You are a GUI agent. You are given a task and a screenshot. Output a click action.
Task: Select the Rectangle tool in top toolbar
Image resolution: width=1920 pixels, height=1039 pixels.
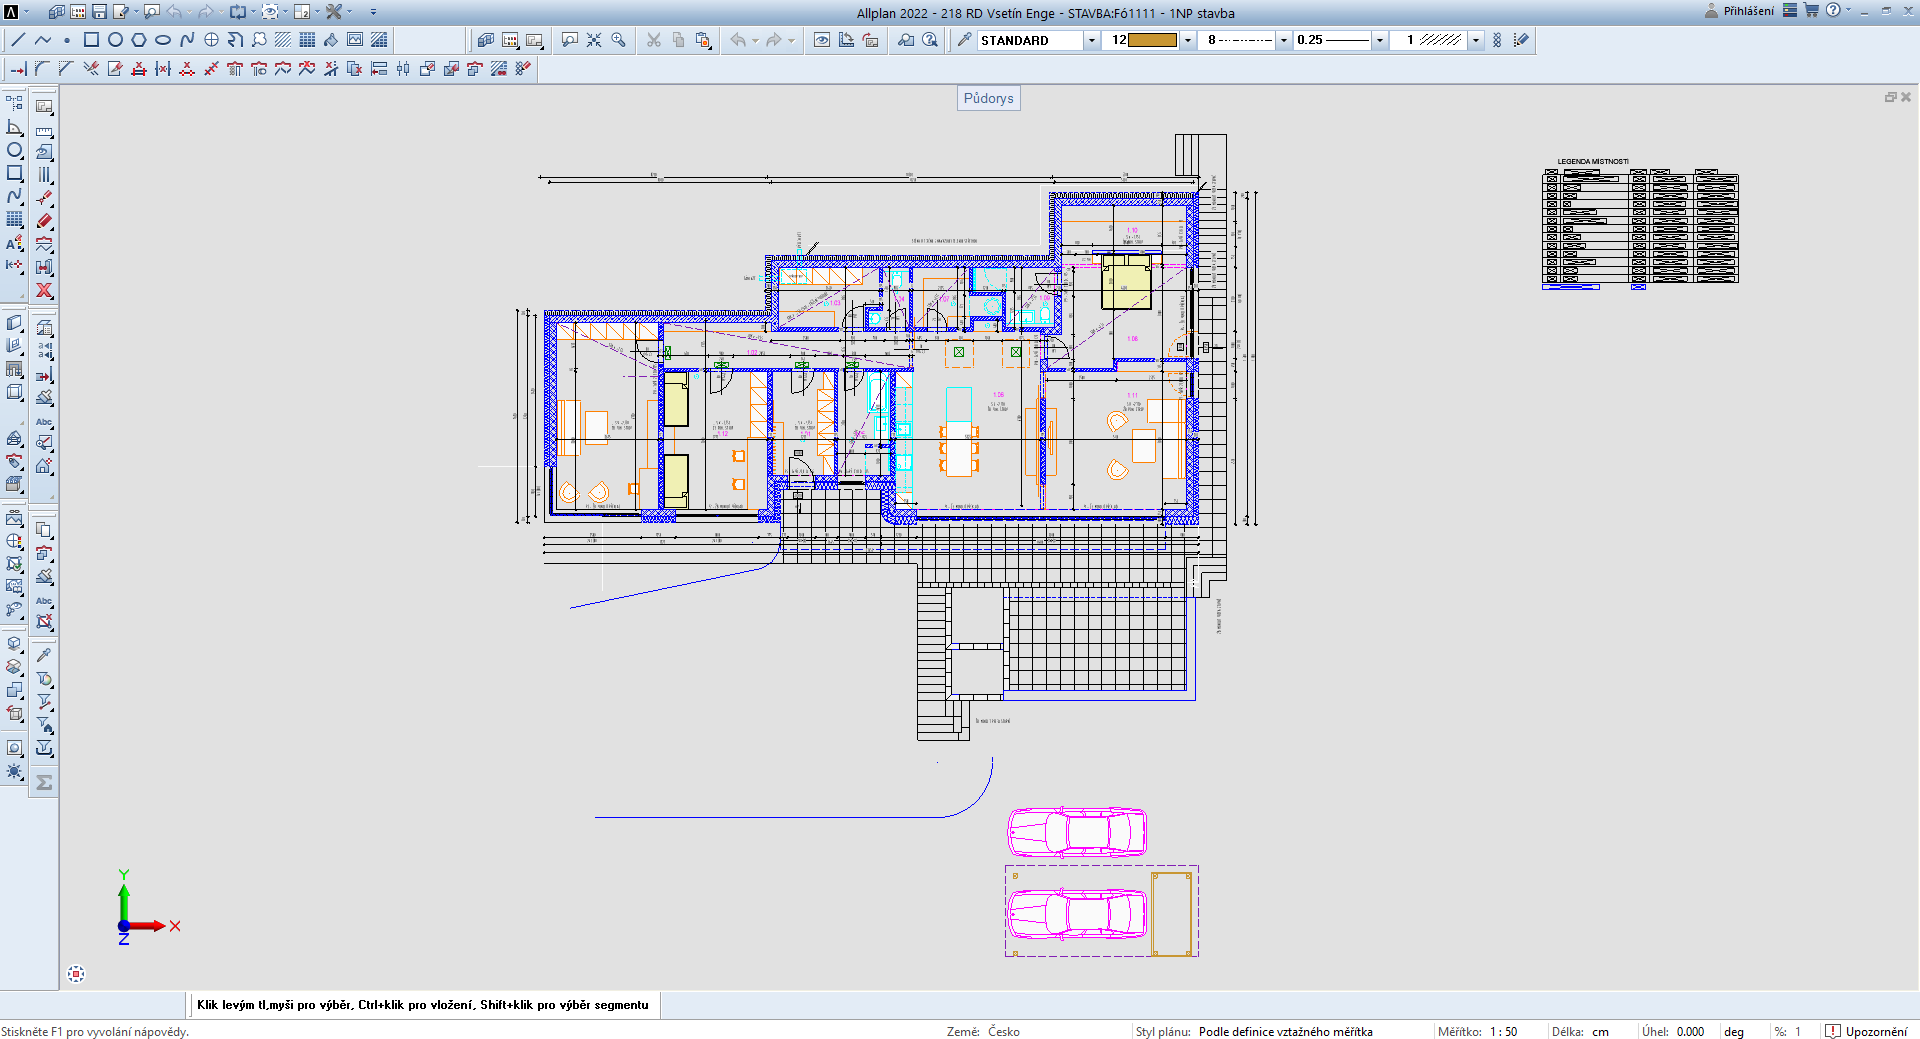coord(91,40)
